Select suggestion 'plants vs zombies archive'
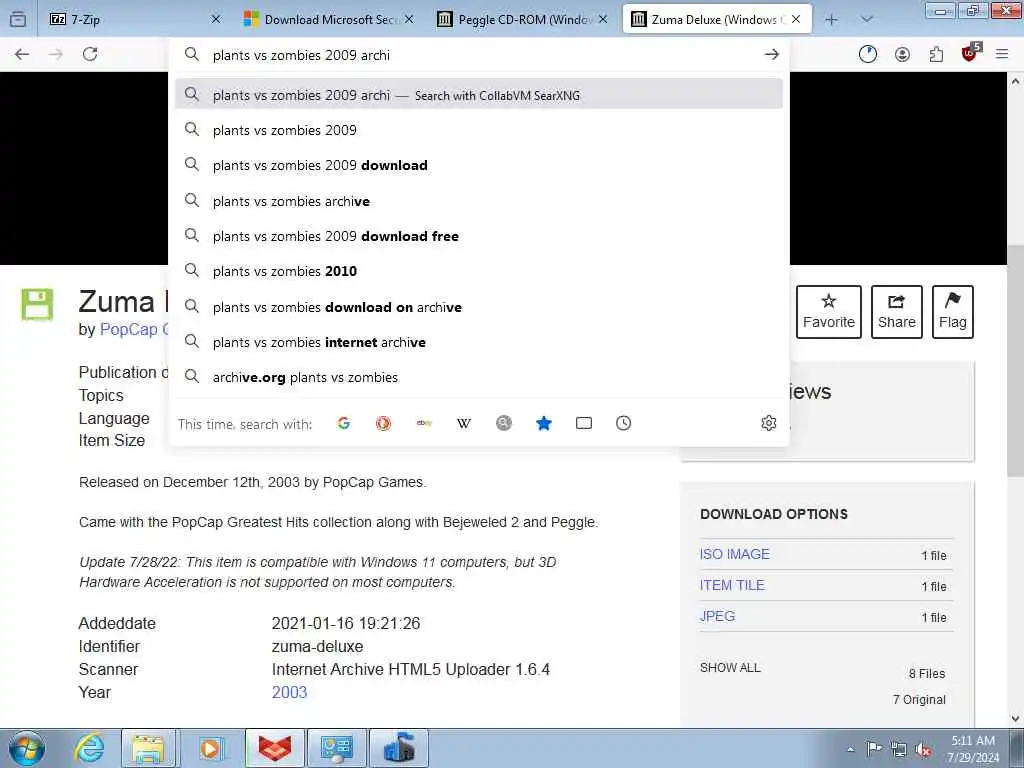This screenshot has width=1024, height=768. [x=479, y=201]
